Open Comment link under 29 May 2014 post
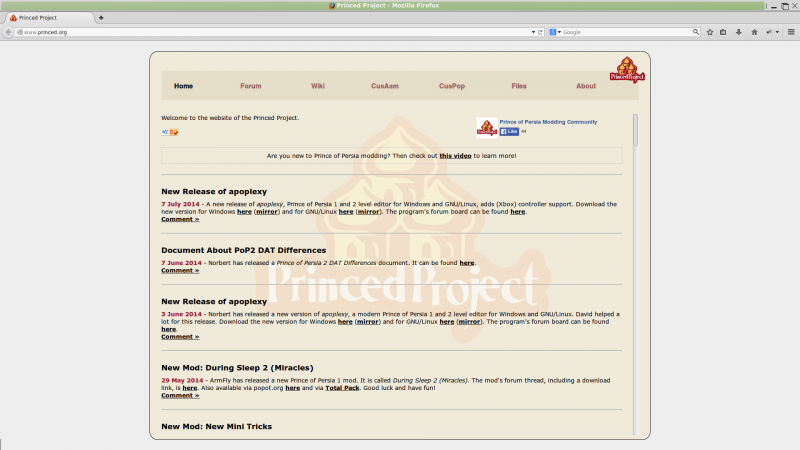This screenshot has width=800, height=450. click(x=180, y=395)
